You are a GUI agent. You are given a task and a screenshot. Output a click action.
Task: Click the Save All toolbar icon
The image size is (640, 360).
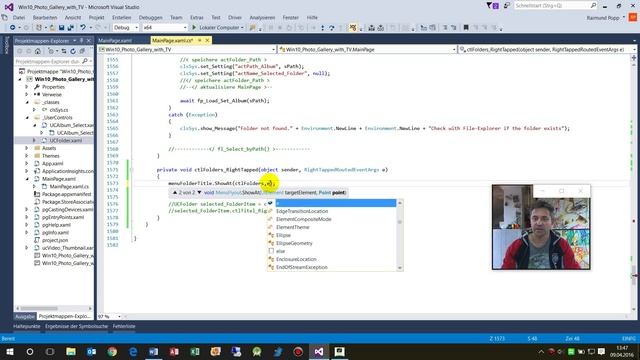click(x=70, y=28)
